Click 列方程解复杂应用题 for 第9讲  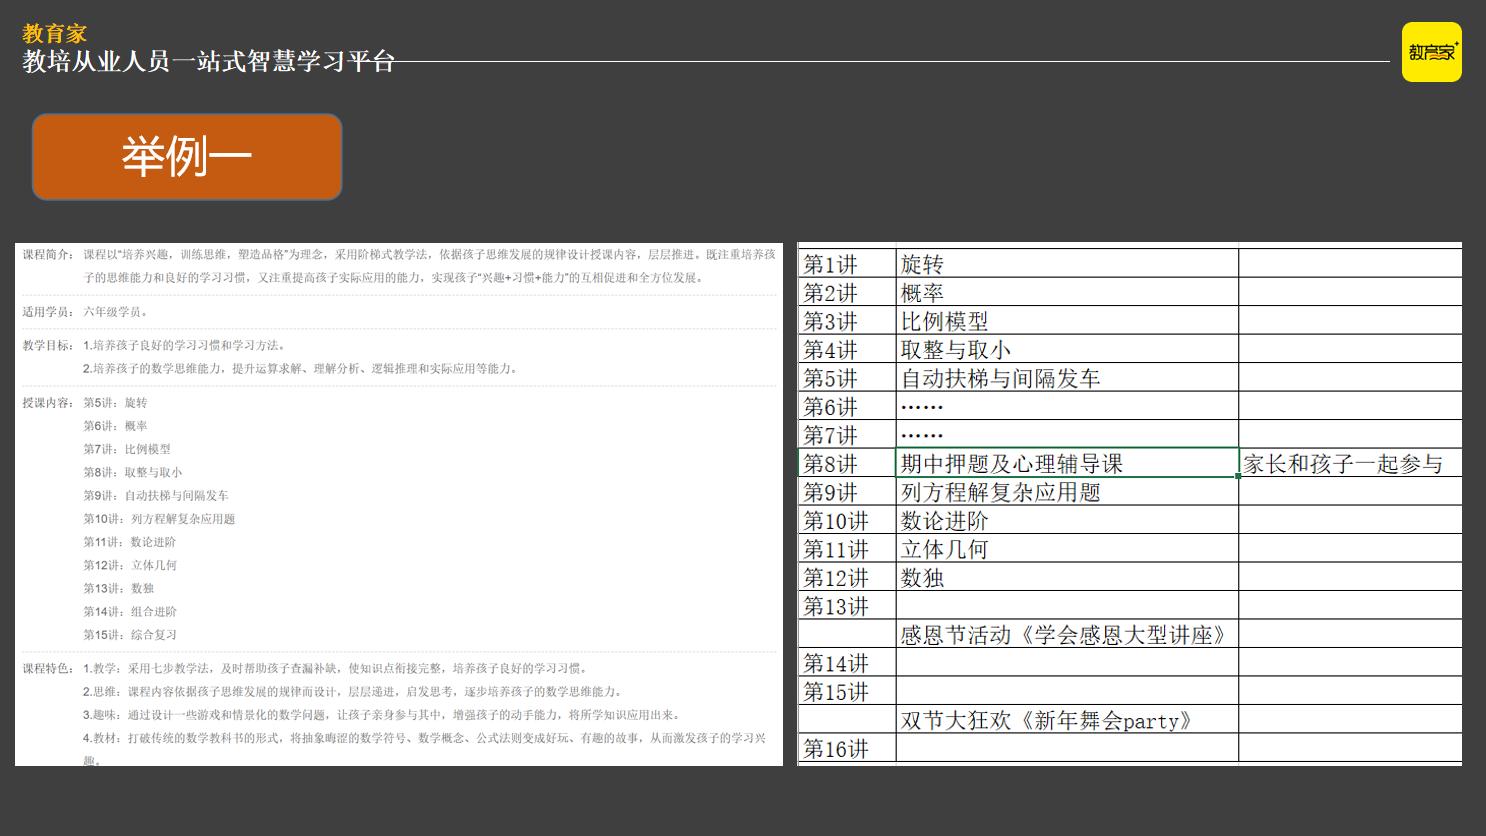click(1000, 492)
